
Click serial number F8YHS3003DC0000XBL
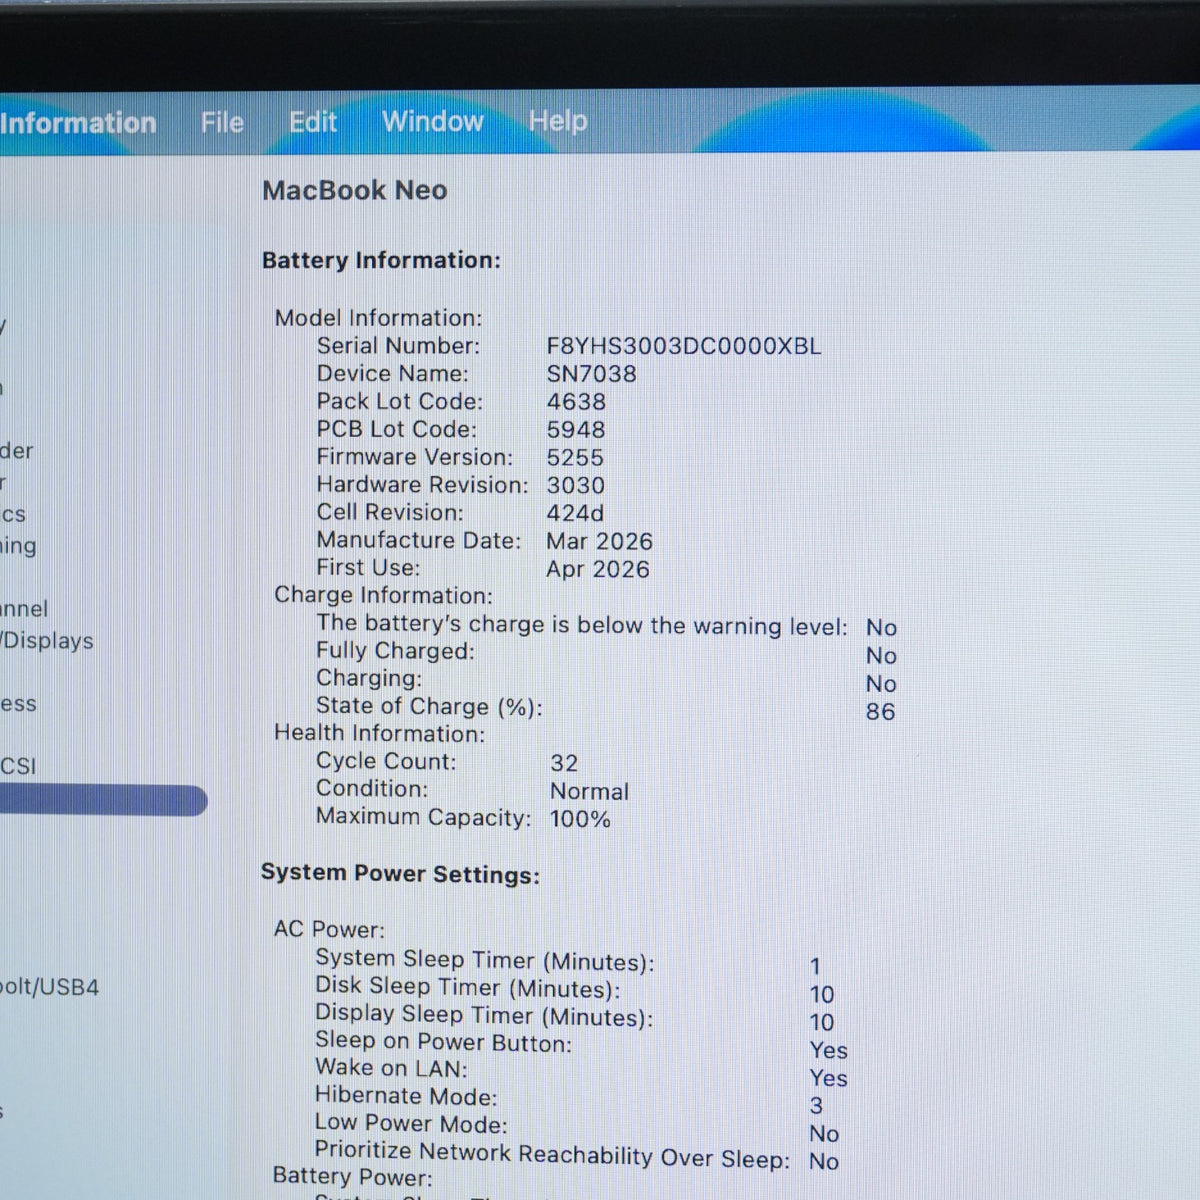point(684,346)
